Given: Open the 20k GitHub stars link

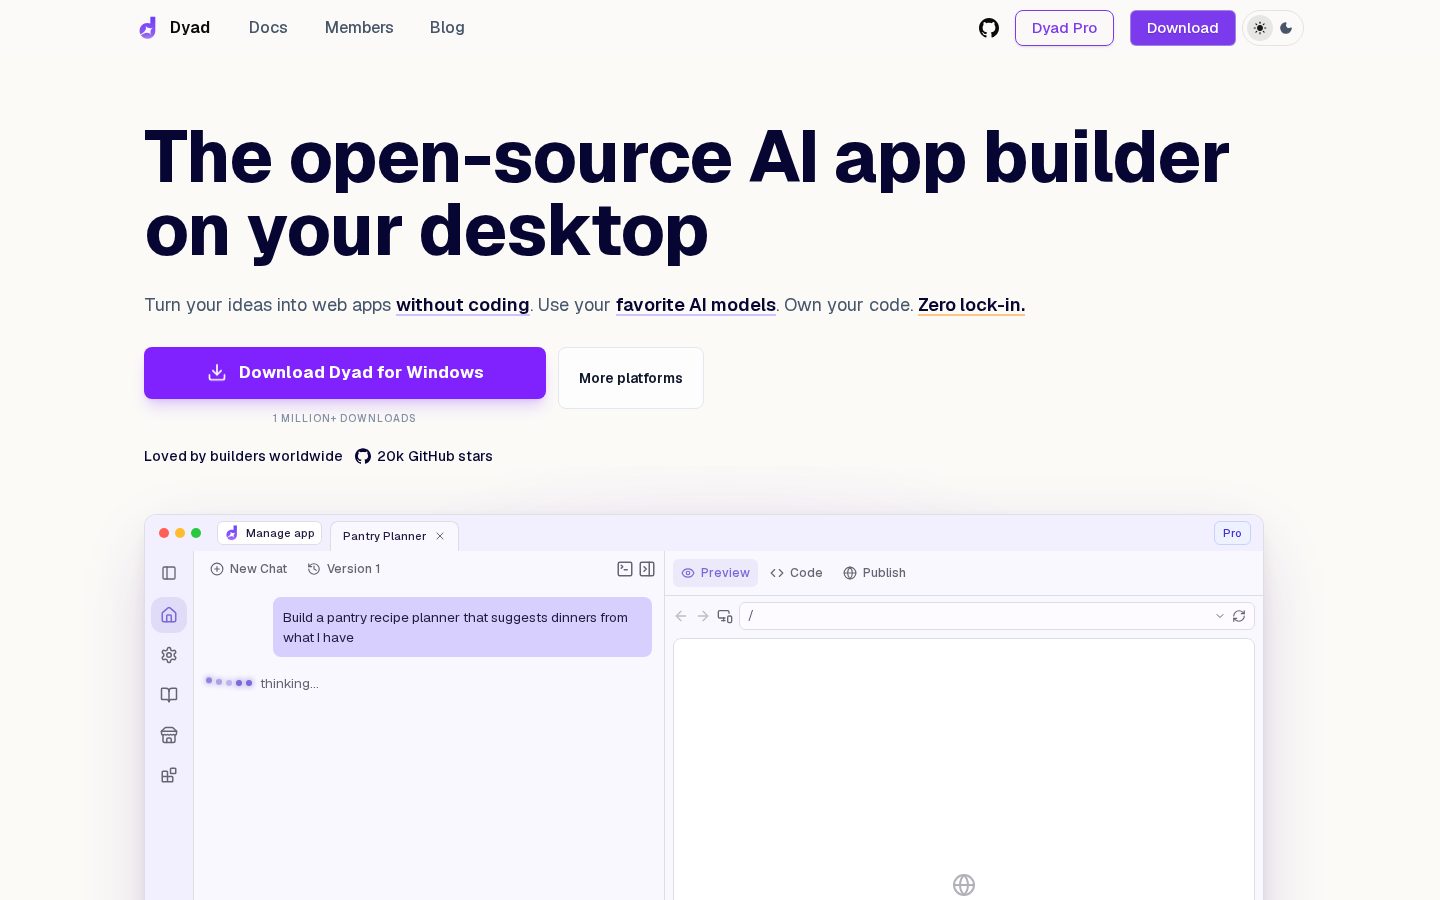Looking at the screenshot, I should (424, 456).
